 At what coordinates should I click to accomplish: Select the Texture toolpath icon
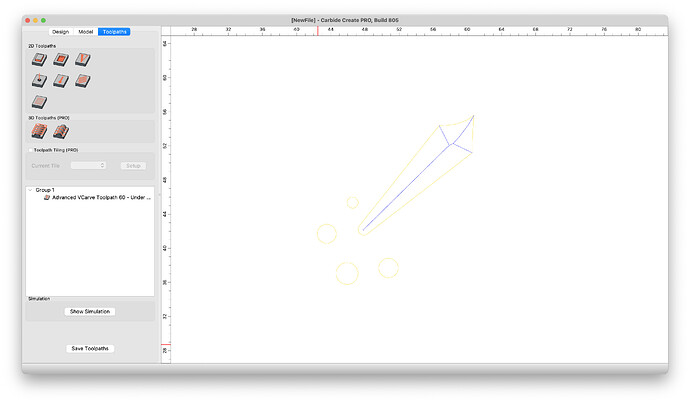point(83,80)
